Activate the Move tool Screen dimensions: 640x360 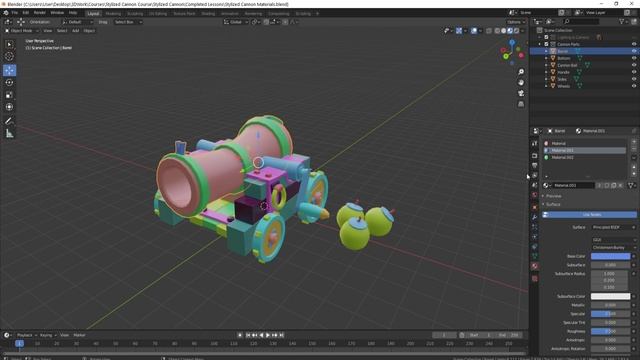9,70
